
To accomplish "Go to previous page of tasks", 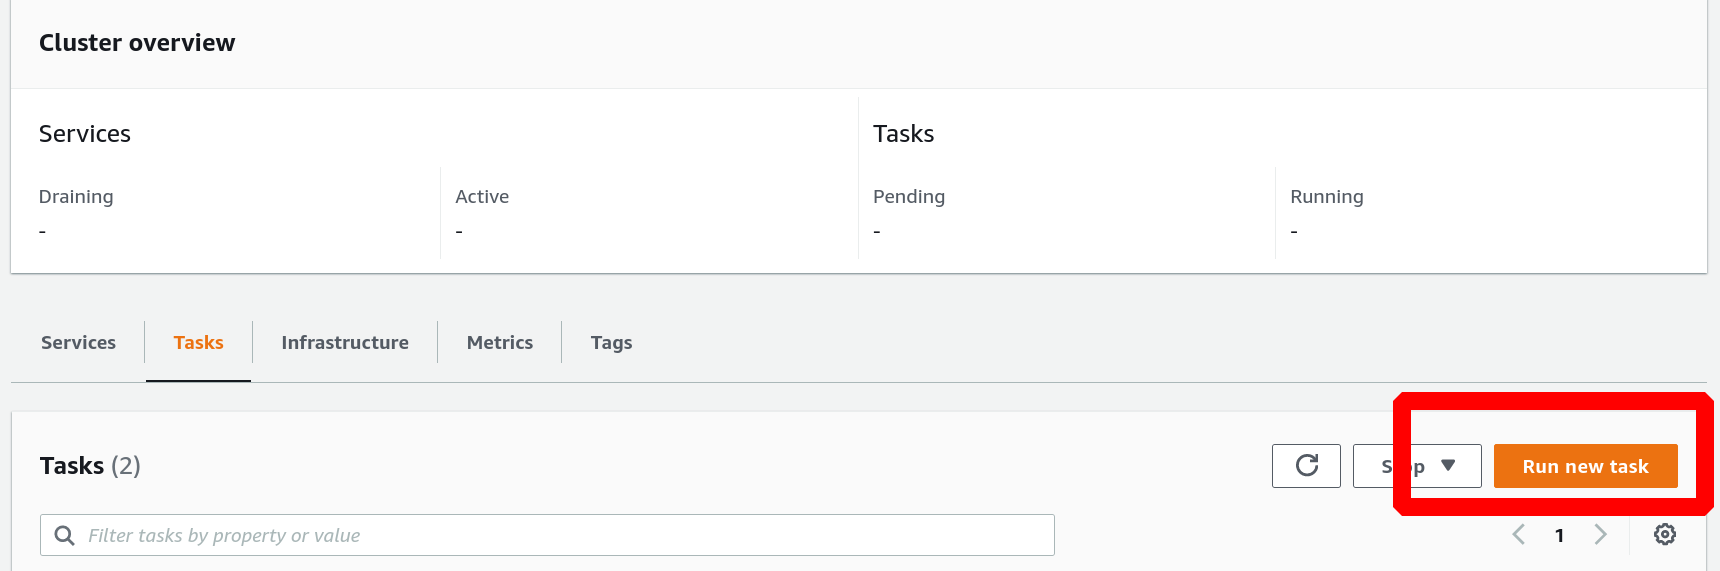I will pyautogui.click(x=1518, y=535).
